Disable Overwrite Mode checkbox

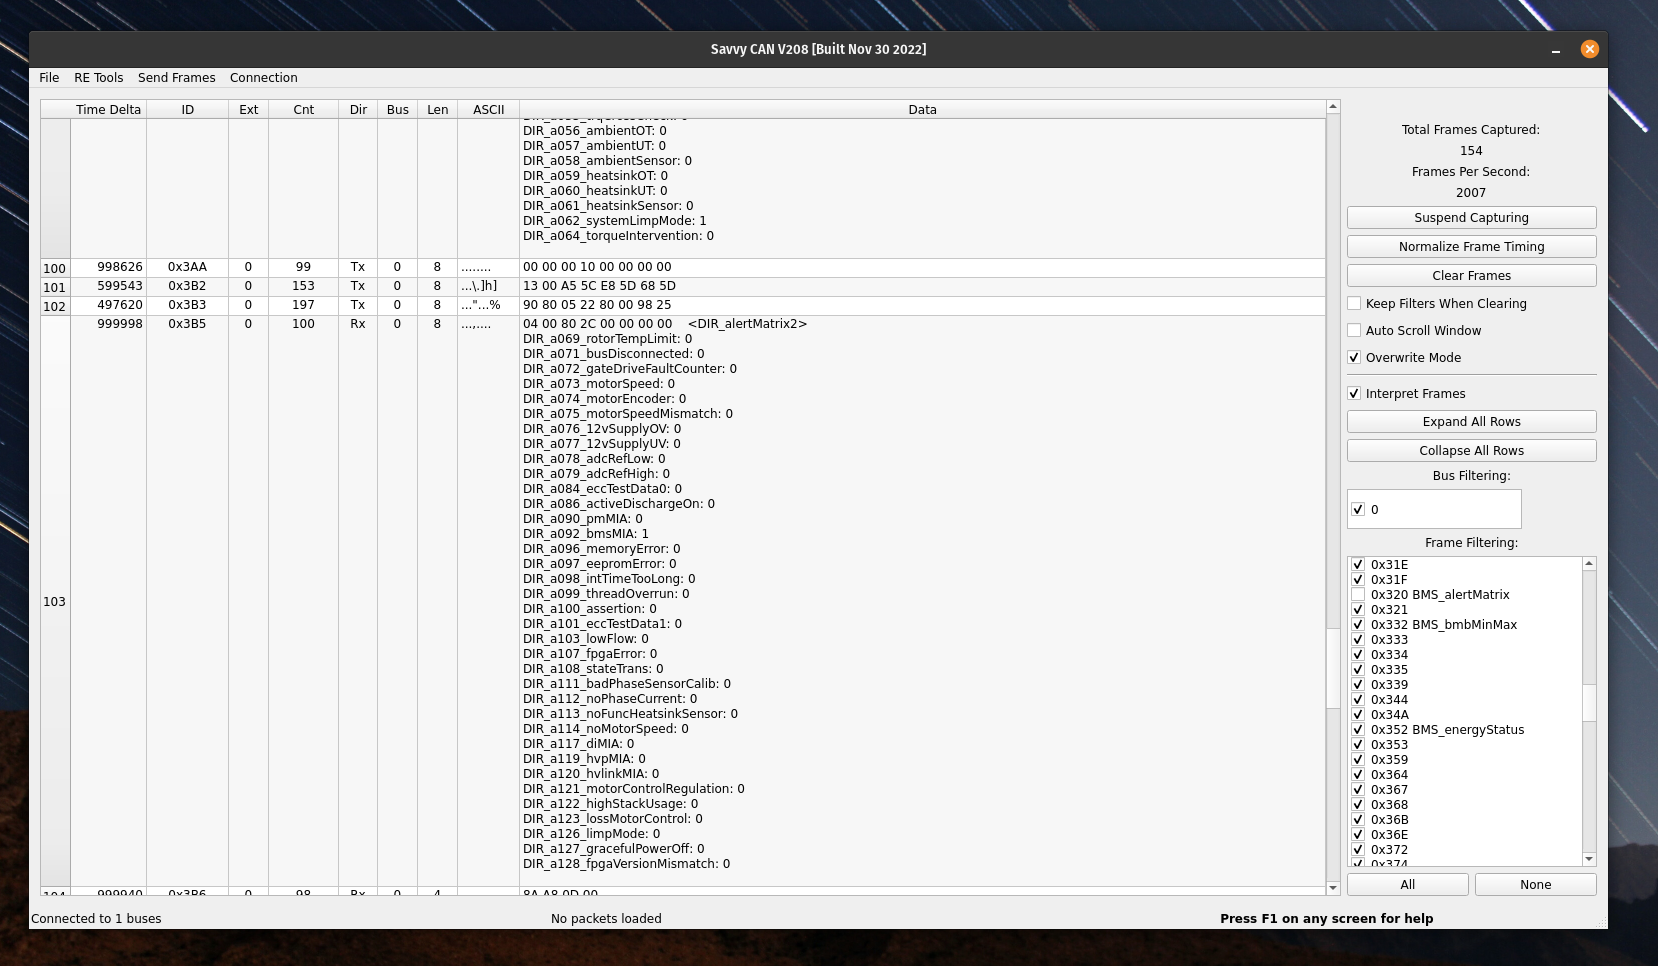coord(1354,358)
